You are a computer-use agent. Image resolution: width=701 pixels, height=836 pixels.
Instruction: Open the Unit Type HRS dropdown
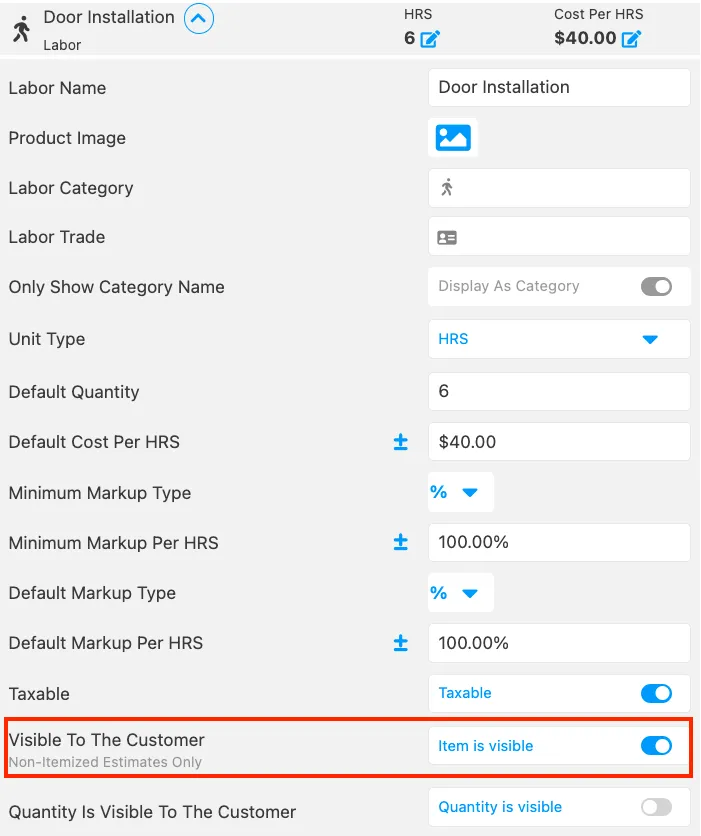(558, 339)
